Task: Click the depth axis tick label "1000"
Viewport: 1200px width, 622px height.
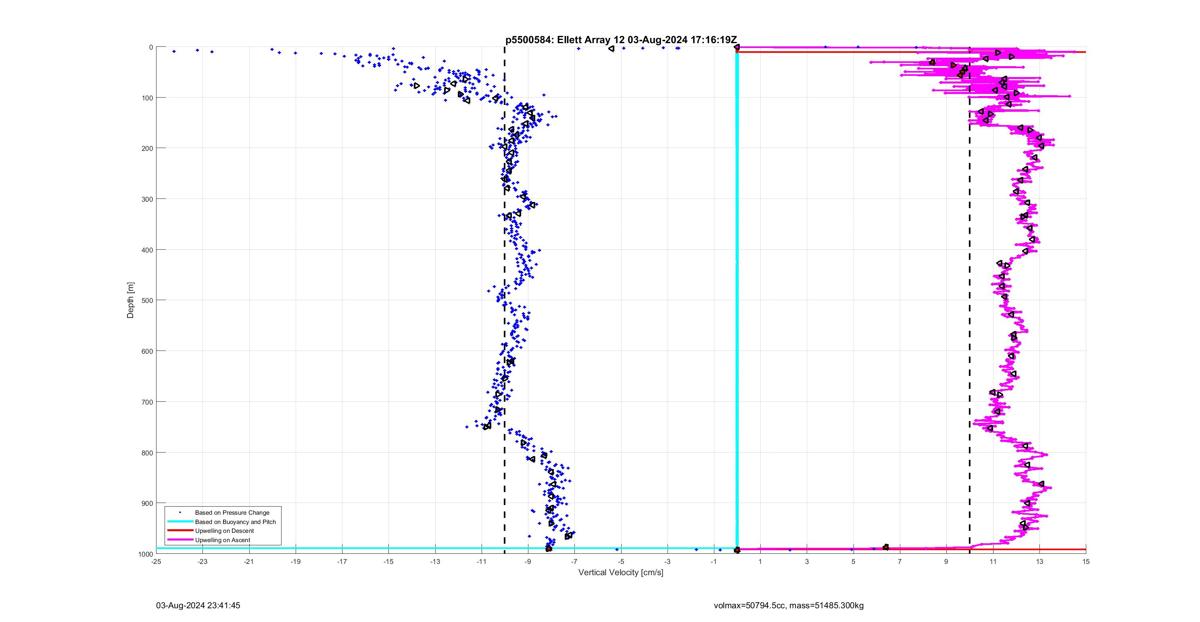Action: [x=144, y=554]
